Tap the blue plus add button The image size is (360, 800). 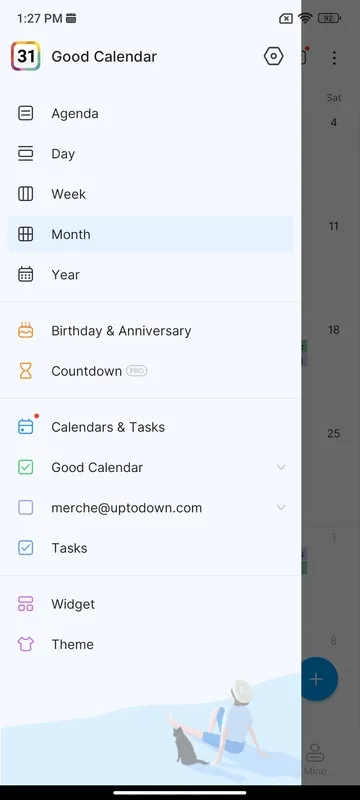[319, 679]
